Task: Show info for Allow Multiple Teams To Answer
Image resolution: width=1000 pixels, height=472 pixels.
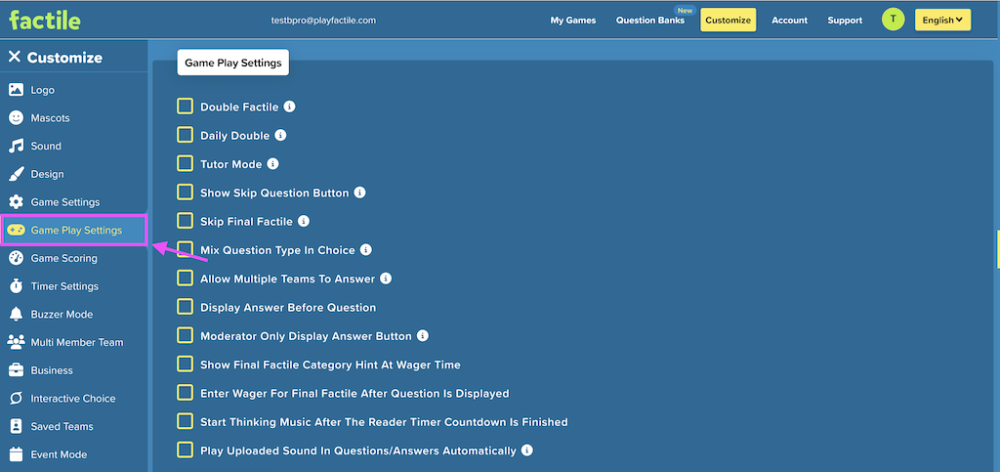Action: tap(386, 278)
